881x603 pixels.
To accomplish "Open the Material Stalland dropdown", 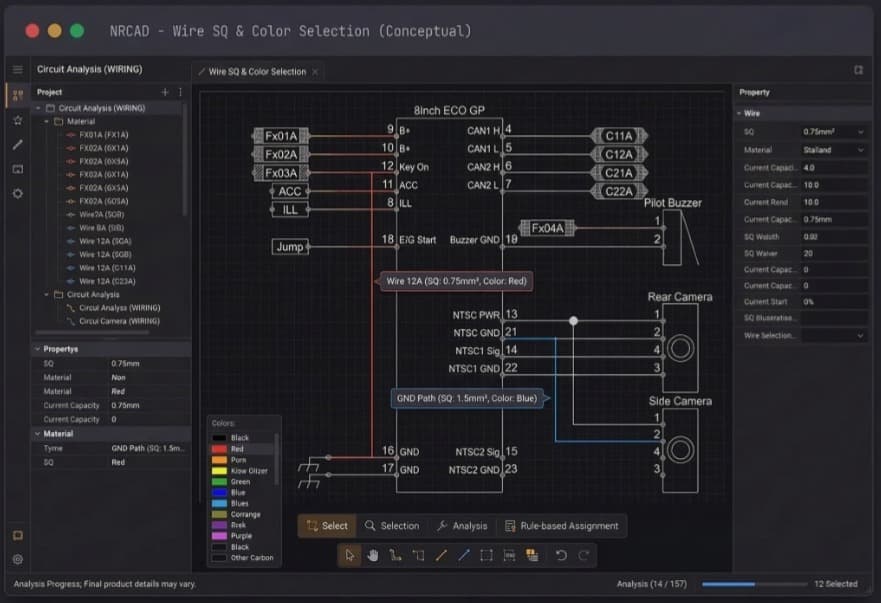I will [x=833, y=150].
